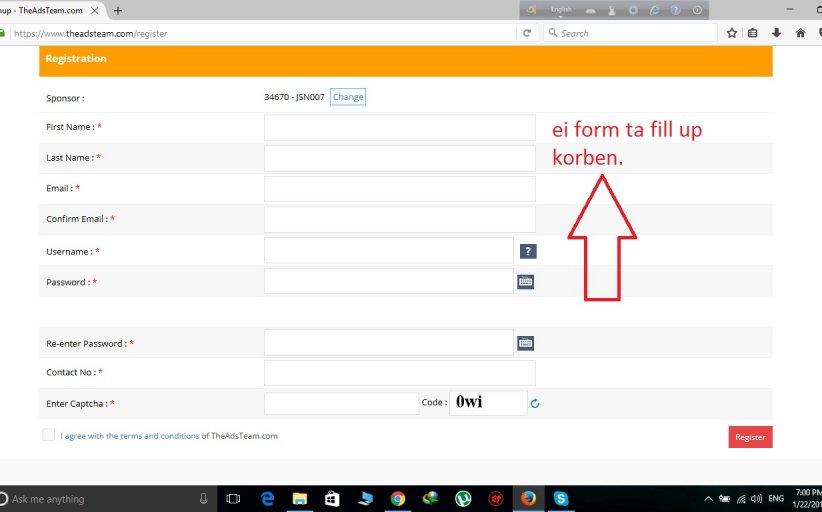Click the Username help question-mark icon
The height and width of the screenshot is (512, 822).
point(529,251)
